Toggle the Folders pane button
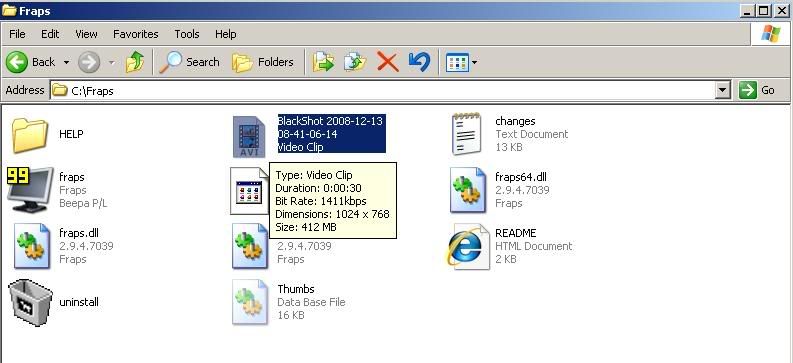Viewport: 793px width, 363px height. 262,62
